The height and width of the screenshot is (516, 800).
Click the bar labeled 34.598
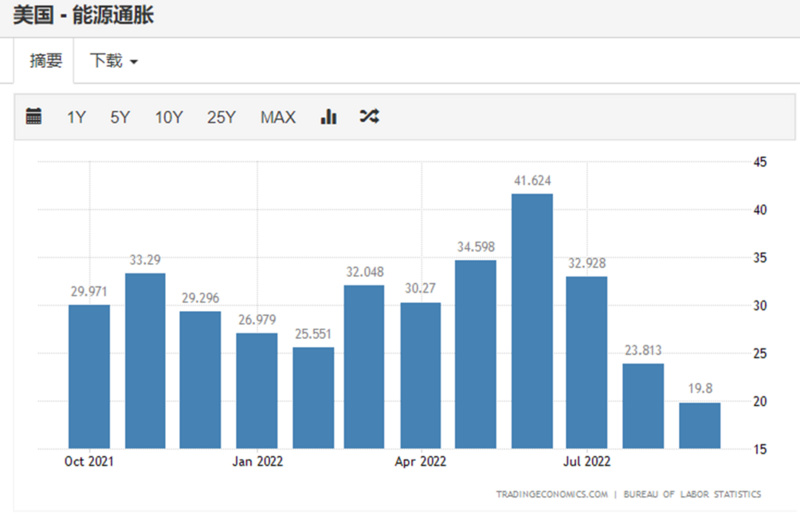(476, 354)
